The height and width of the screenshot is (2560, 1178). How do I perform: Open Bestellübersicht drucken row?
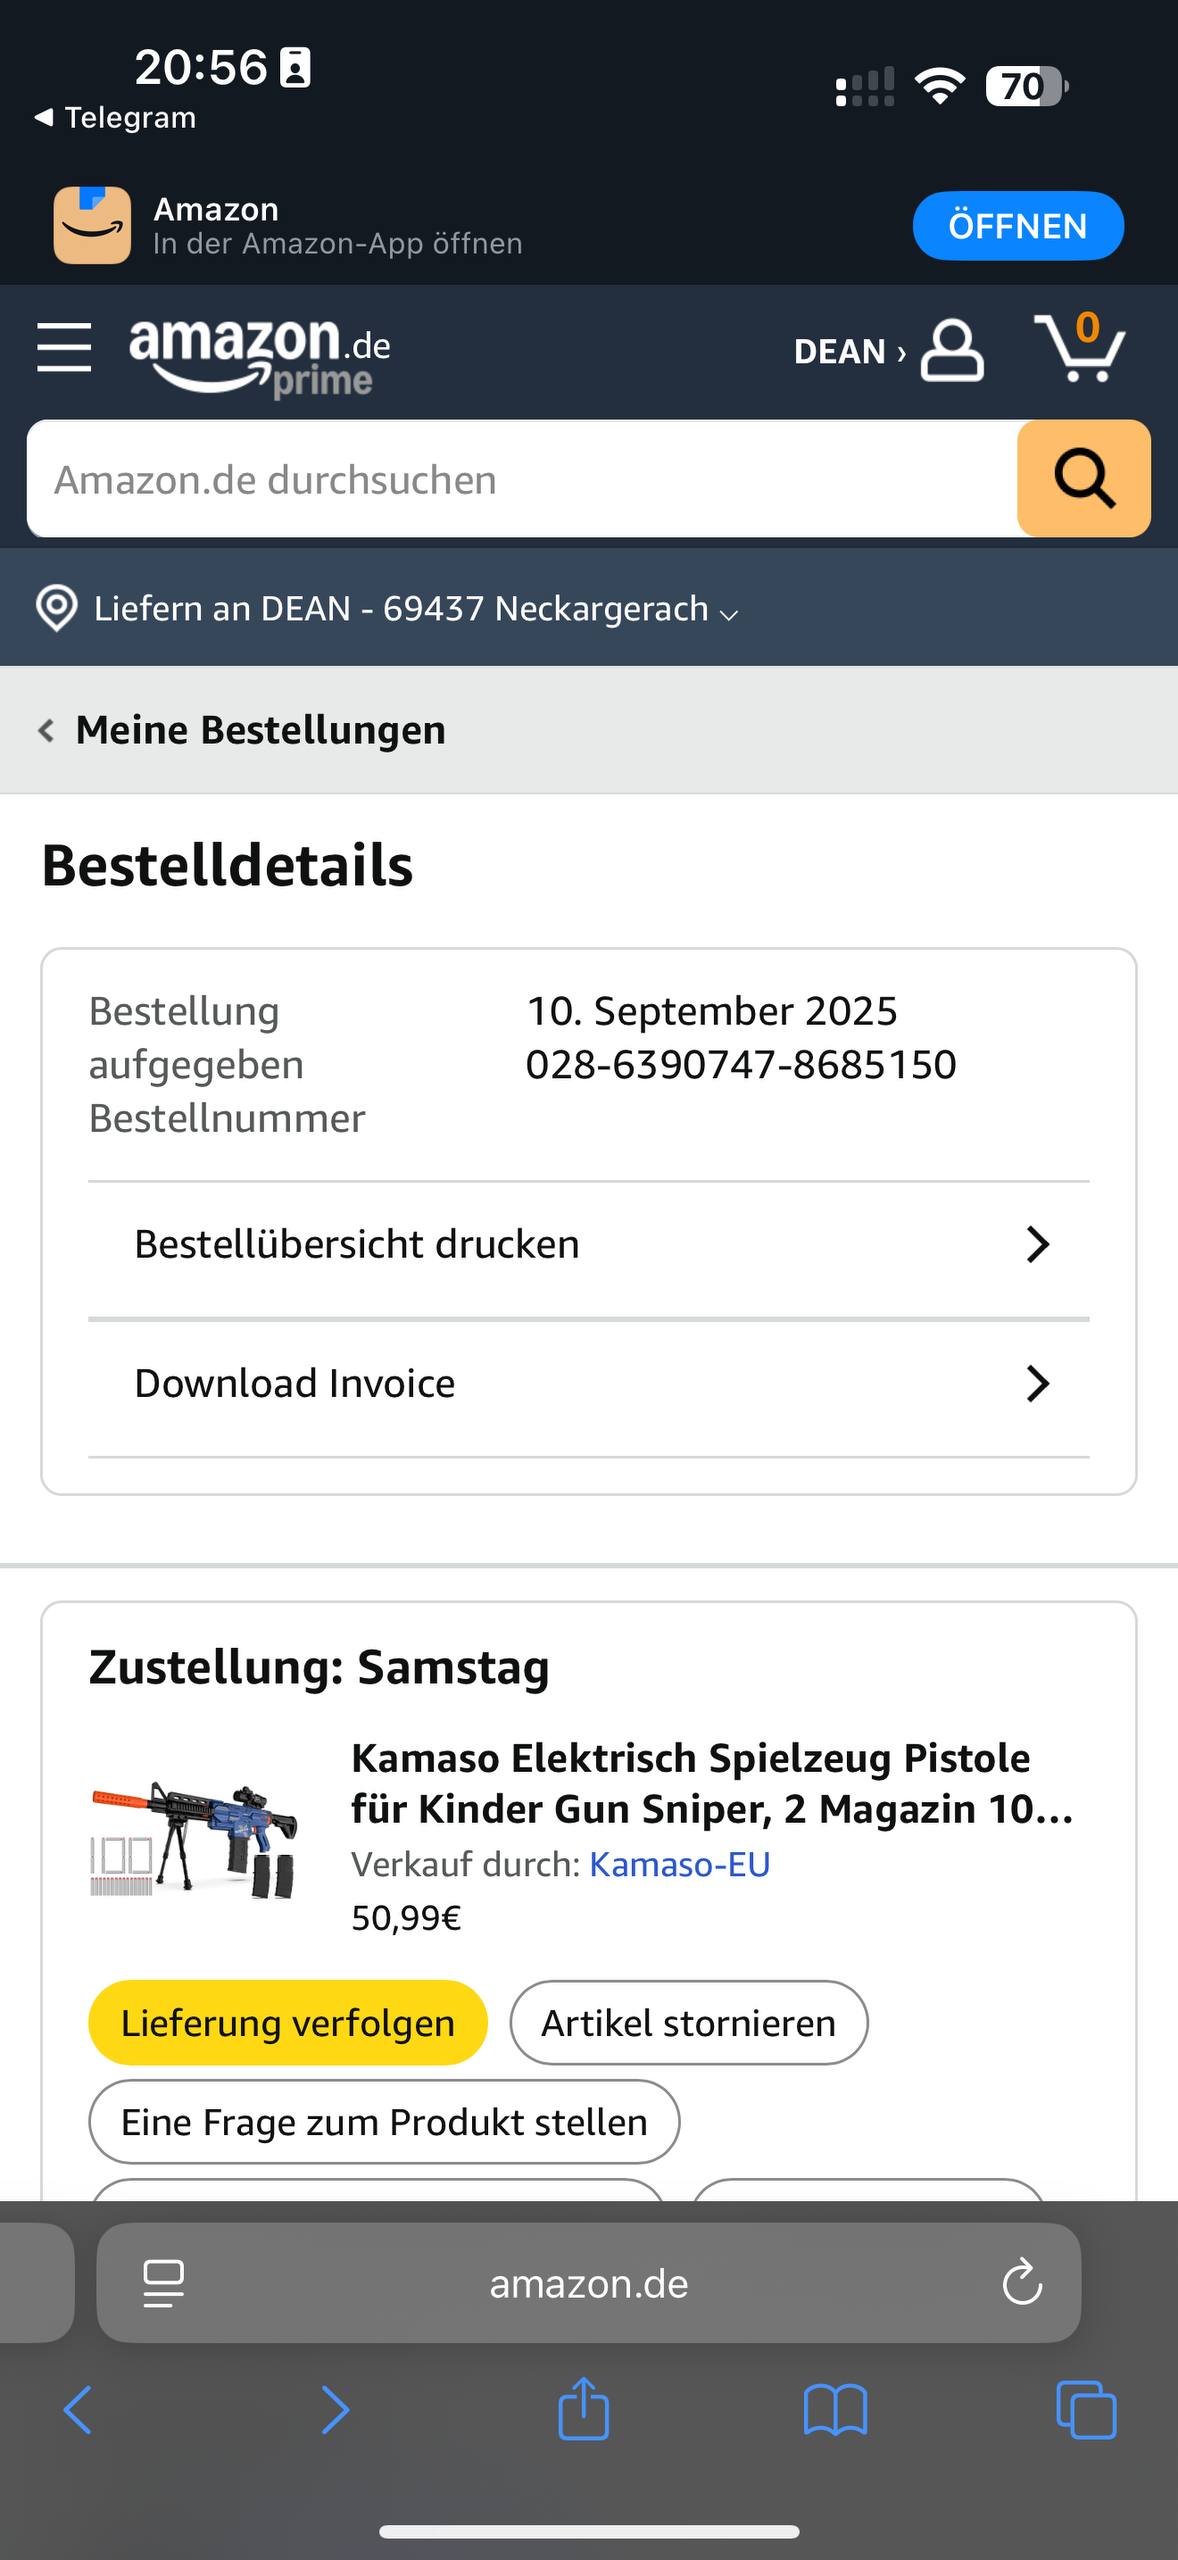click(x=588, y=1245)
